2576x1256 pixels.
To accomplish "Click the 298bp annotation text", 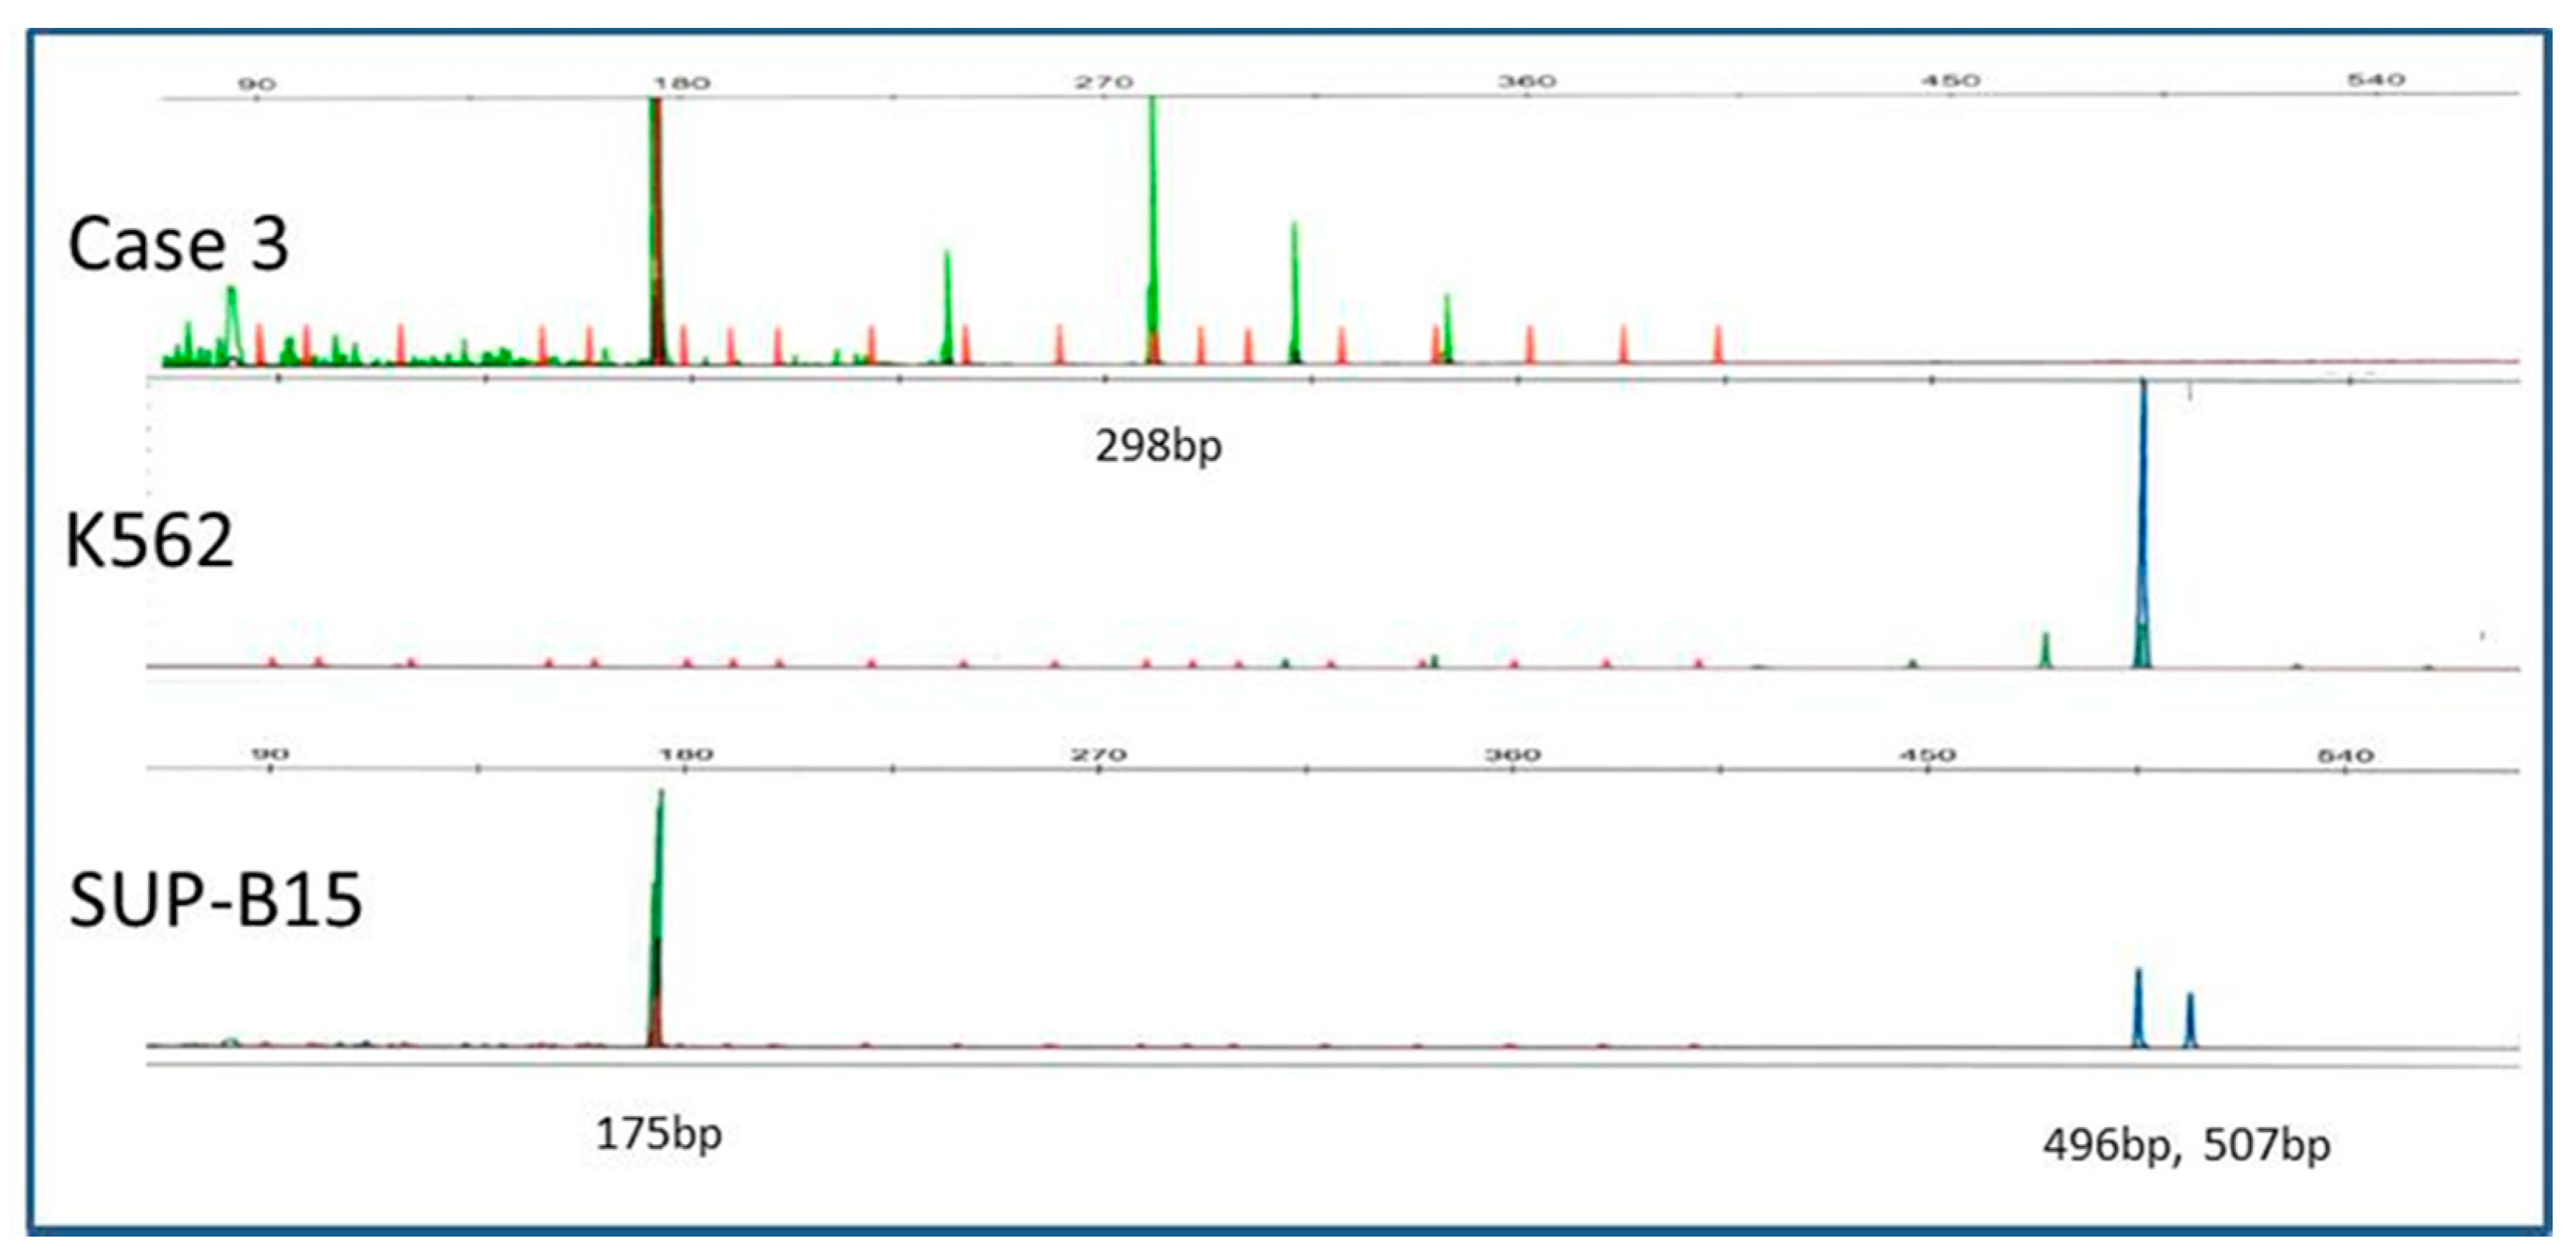I will tap(1158, 446).
